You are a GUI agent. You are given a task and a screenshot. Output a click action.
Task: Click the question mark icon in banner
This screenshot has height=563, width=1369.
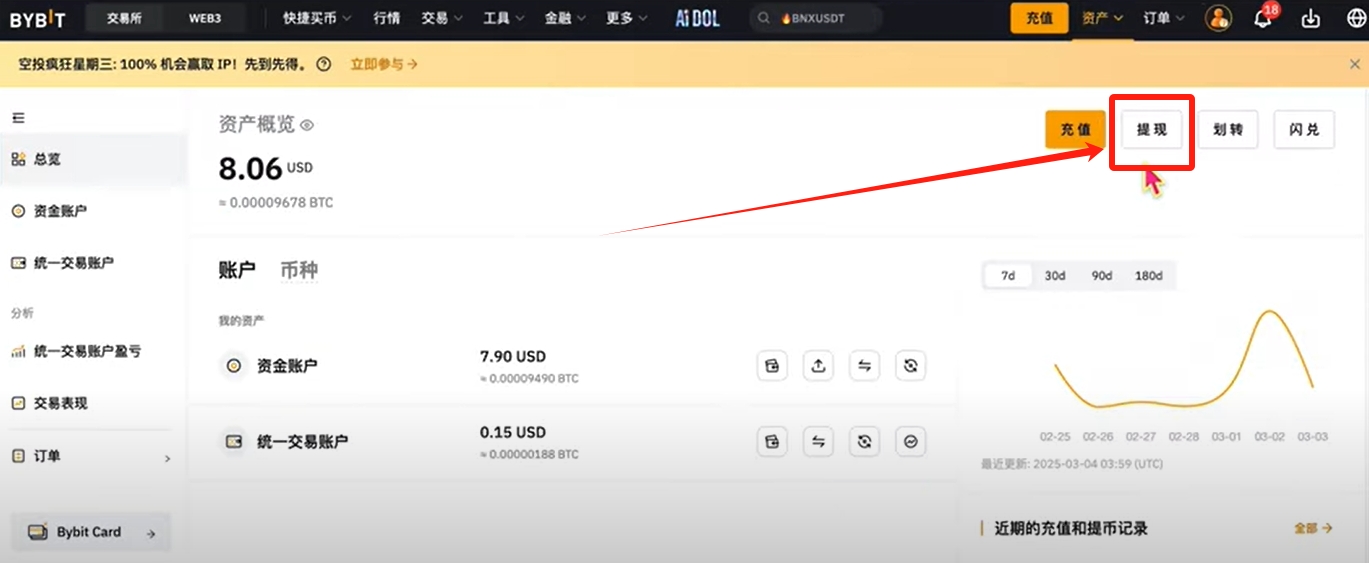pos(323,64)
